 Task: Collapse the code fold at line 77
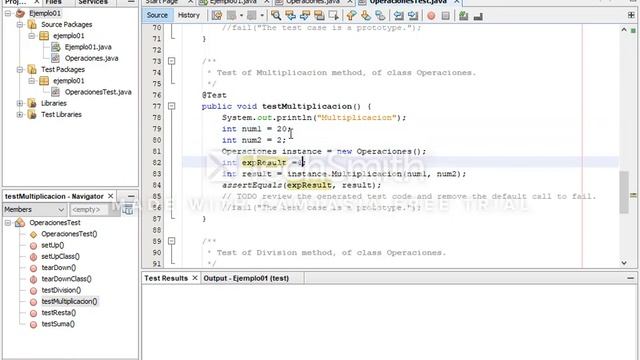171,106
